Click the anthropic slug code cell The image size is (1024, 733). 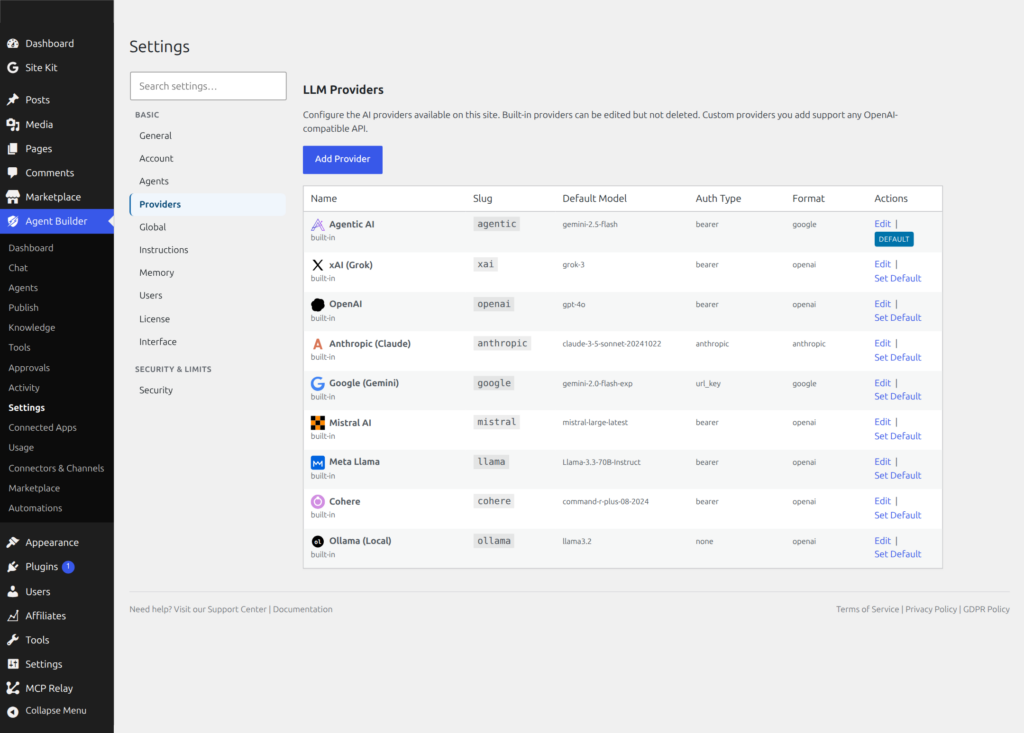pyautogui.click(x=502, y=344)
